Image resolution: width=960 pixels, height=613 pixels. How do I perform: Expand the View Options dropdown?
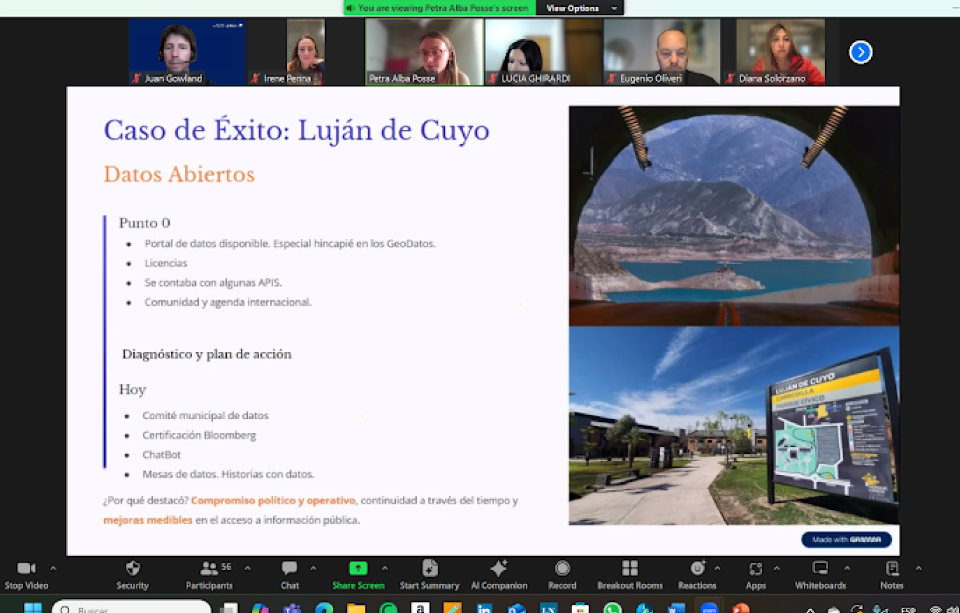pos(580,8)
